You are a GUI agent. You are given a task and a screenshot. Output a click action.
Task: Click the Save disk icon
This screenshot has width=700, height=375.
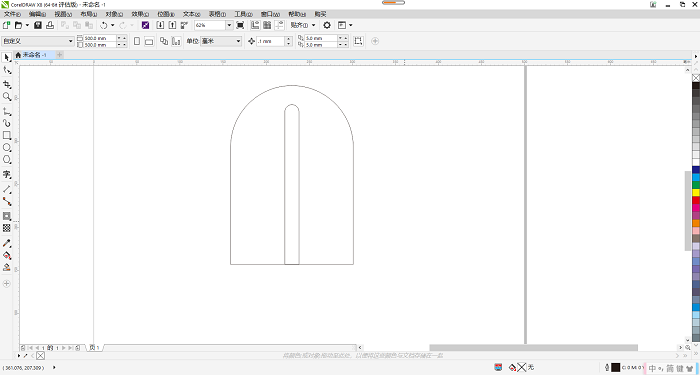tap(38, 25)
